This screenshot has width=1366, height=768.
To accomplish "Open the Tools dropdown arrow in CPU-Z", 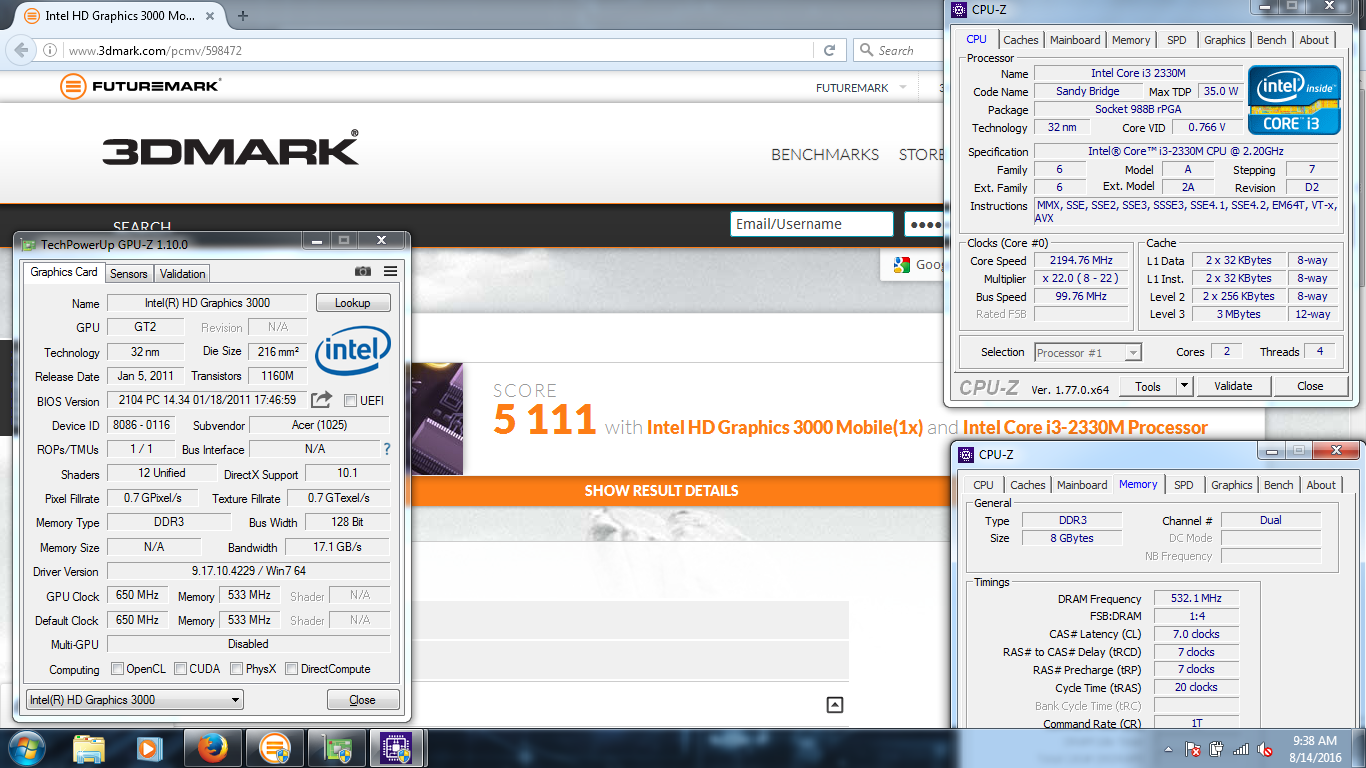I will (1184, 386).
